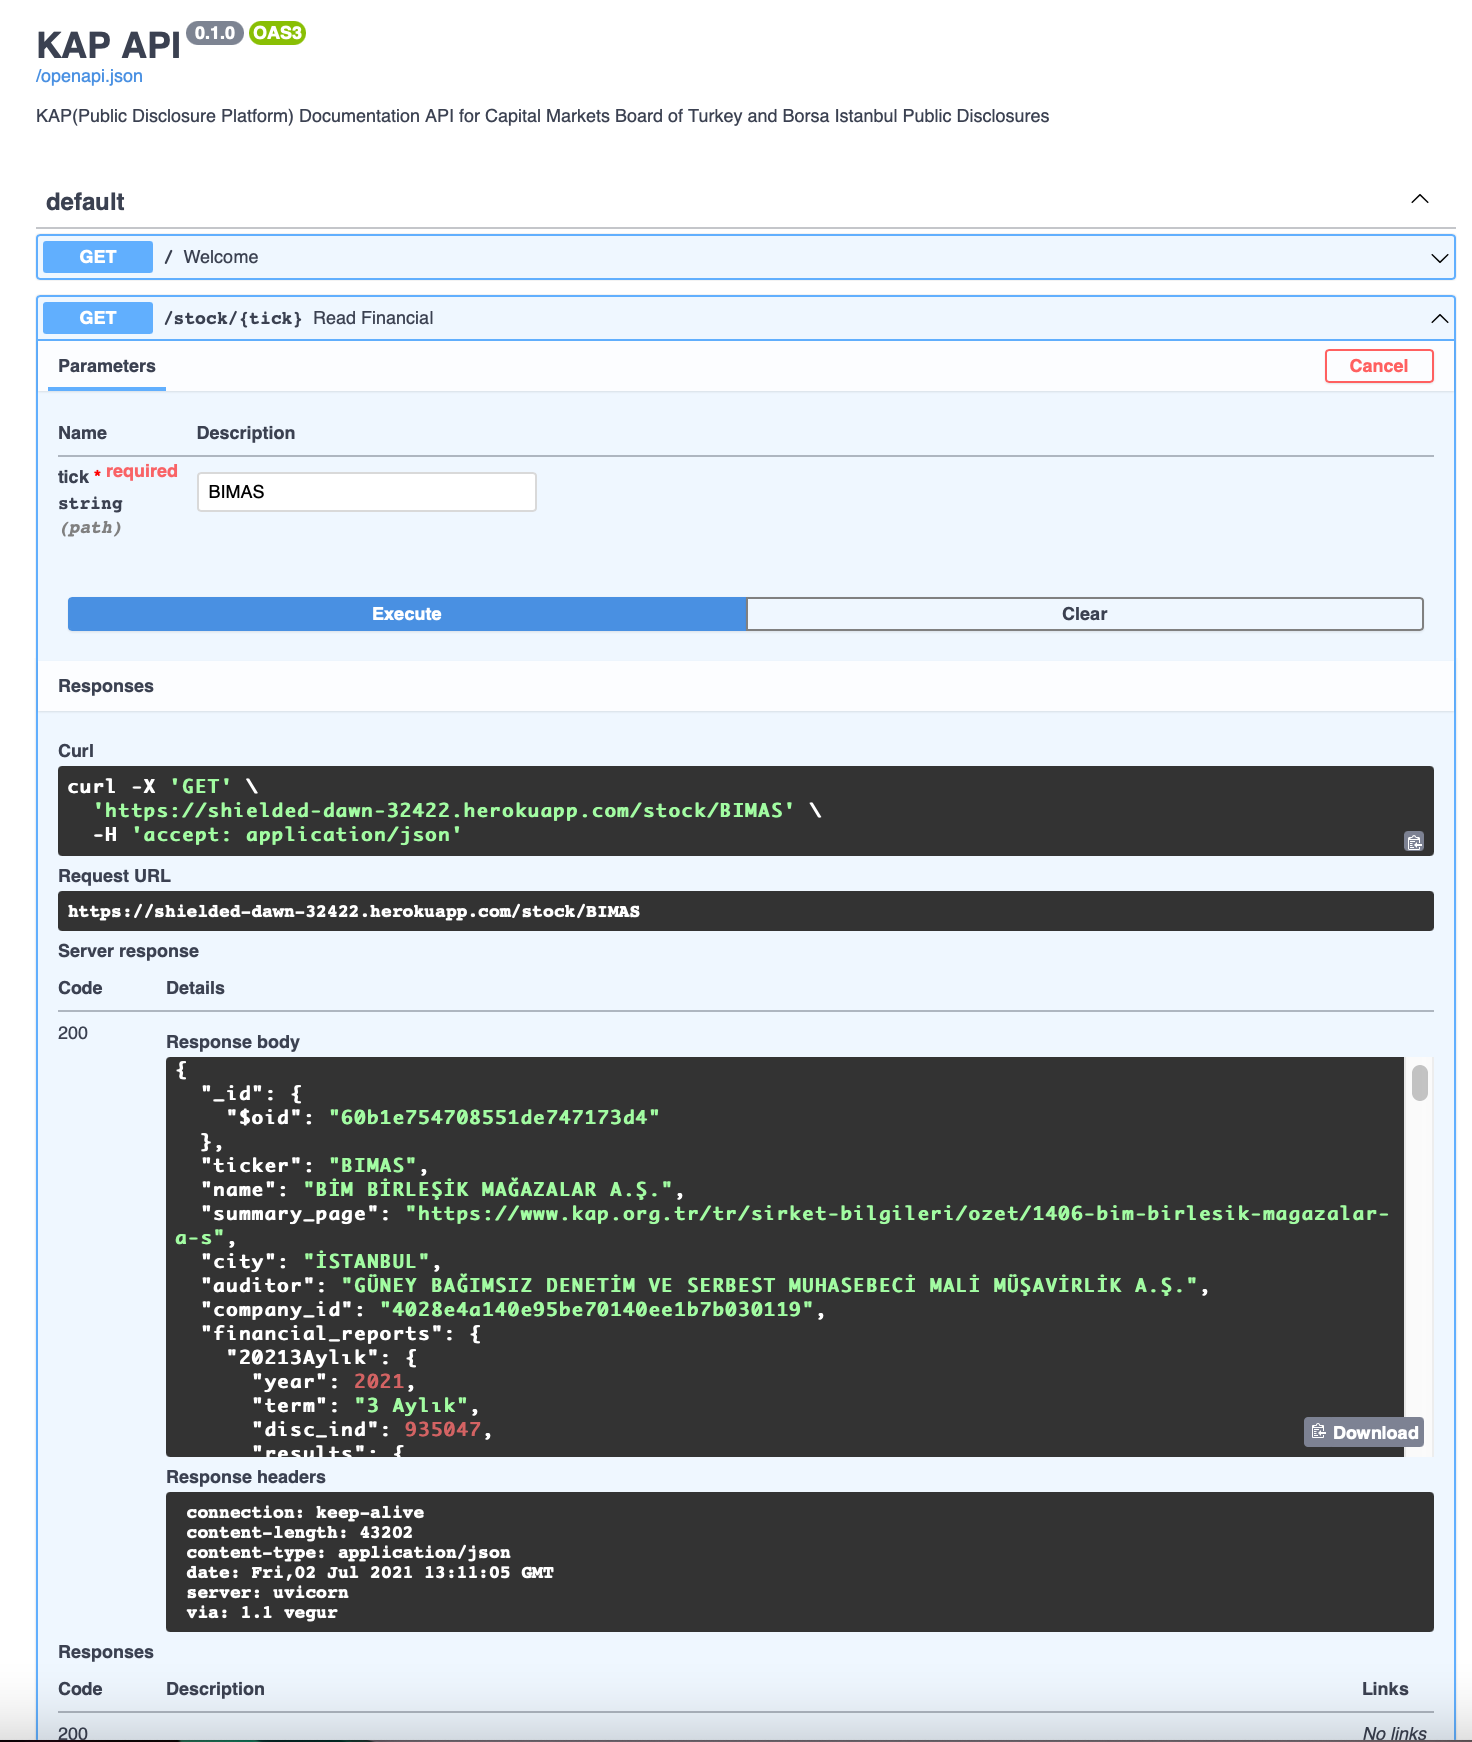Click the auditor GÜNEY BAĞIMSIZ DENETİM line
Viewport: 1472px width, 1742px height.
(x=705, y=1285)
